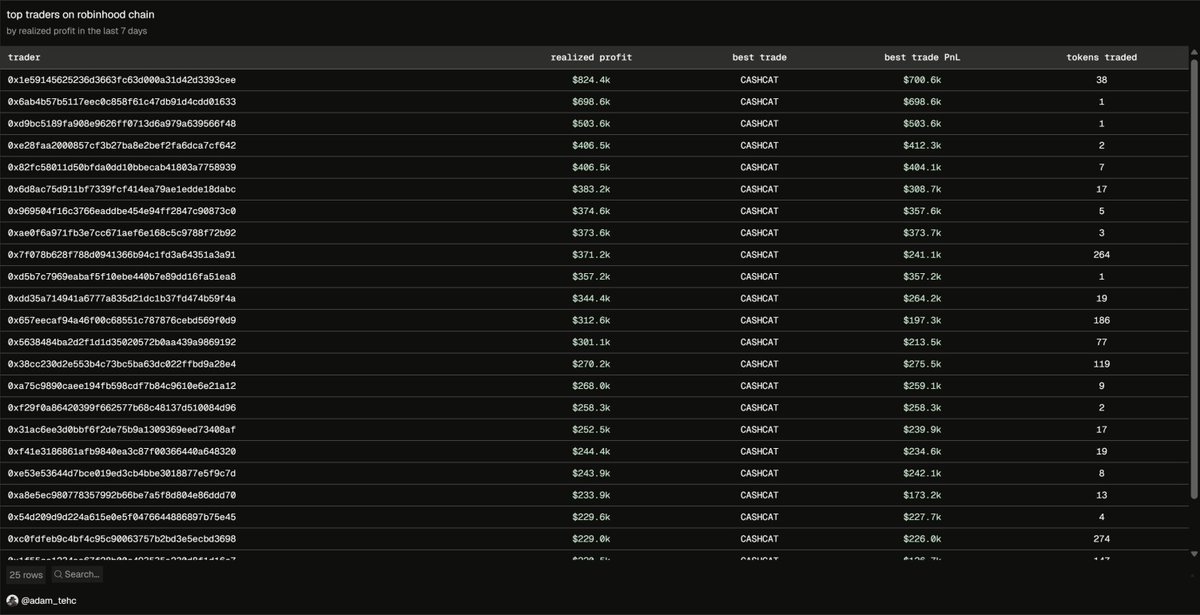Click the 25 rows counter
The height and width of the screenshot is (615, 1200).
pyautogui.click(x=26, y=575)
